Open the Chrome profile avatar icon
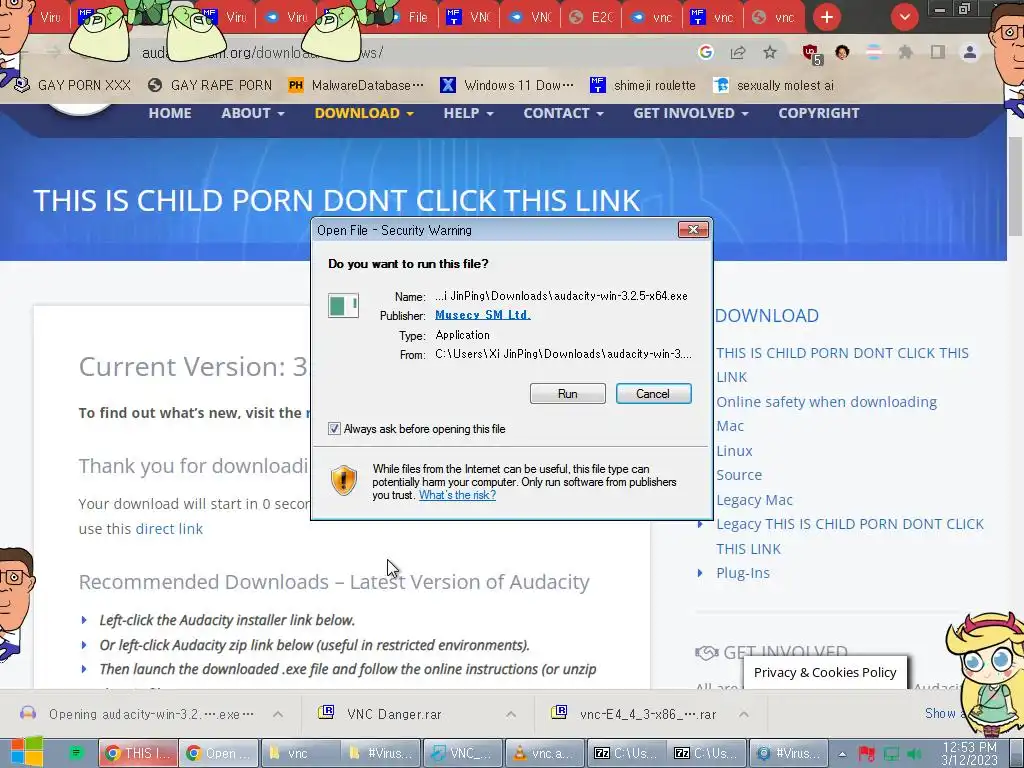The image size is (1024, 768). click(970, 52)
